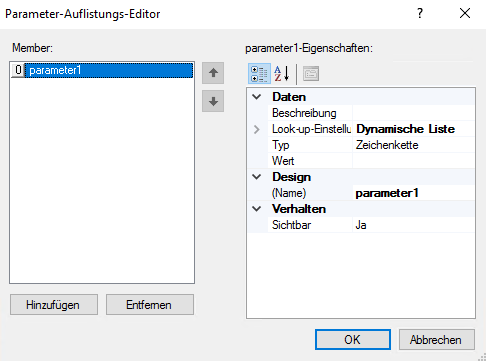
Task: Select the Wert property label
Action: (283, 161)
